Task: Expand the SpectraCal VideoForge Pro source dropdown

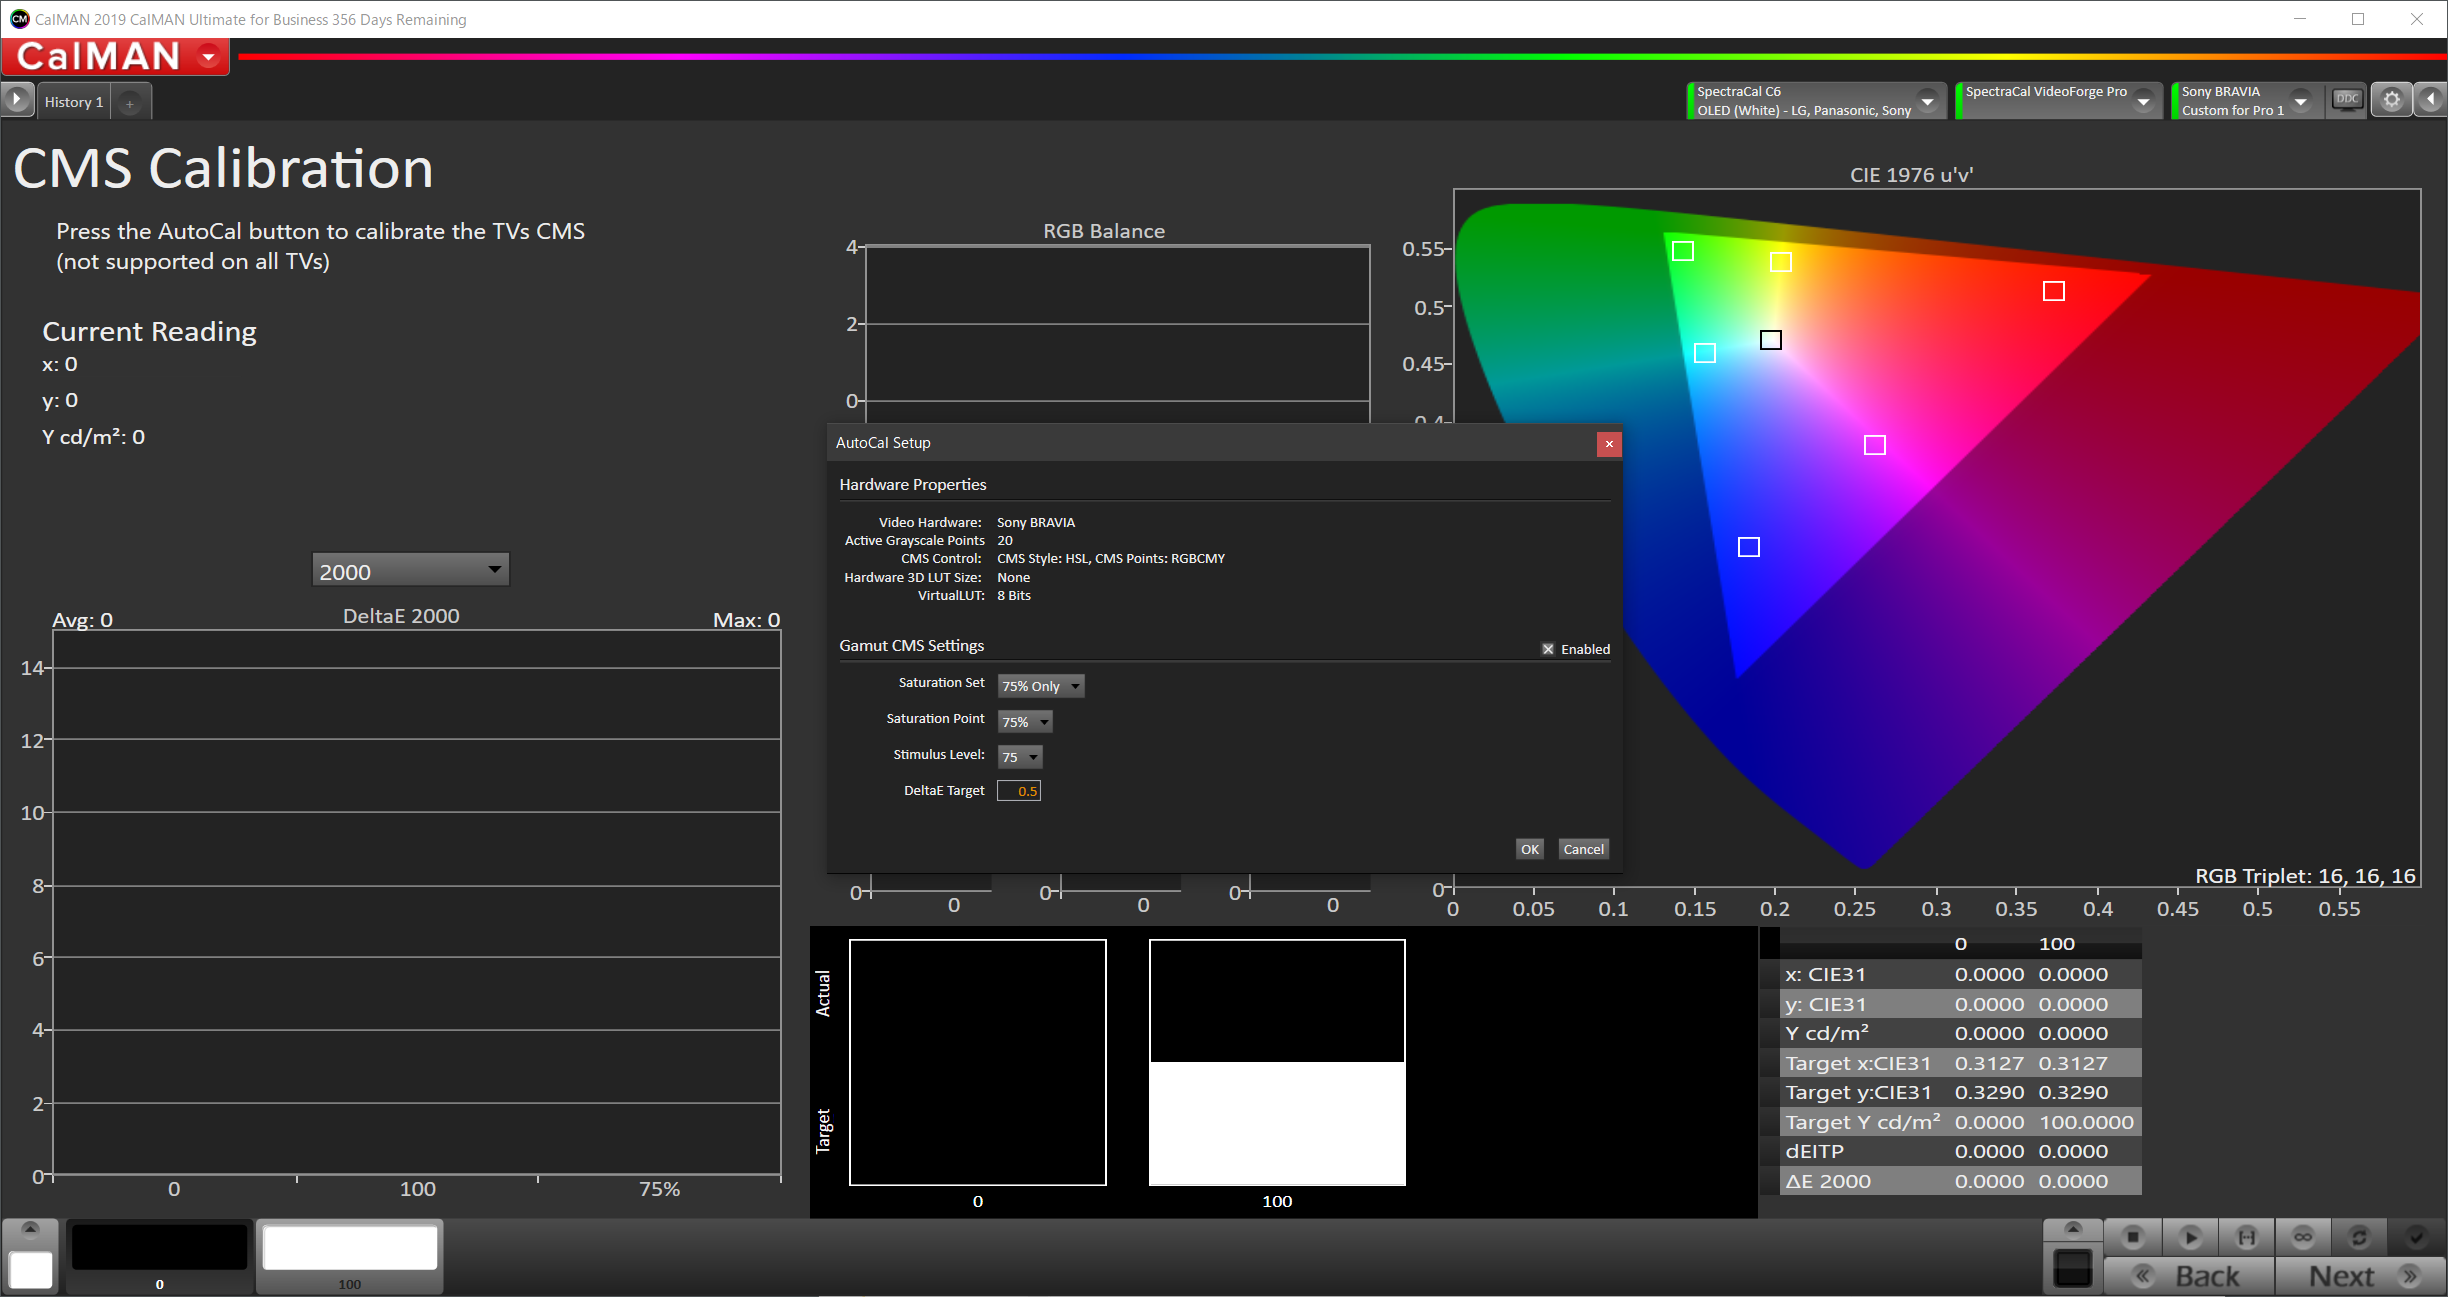Action: pos(2143,101)
